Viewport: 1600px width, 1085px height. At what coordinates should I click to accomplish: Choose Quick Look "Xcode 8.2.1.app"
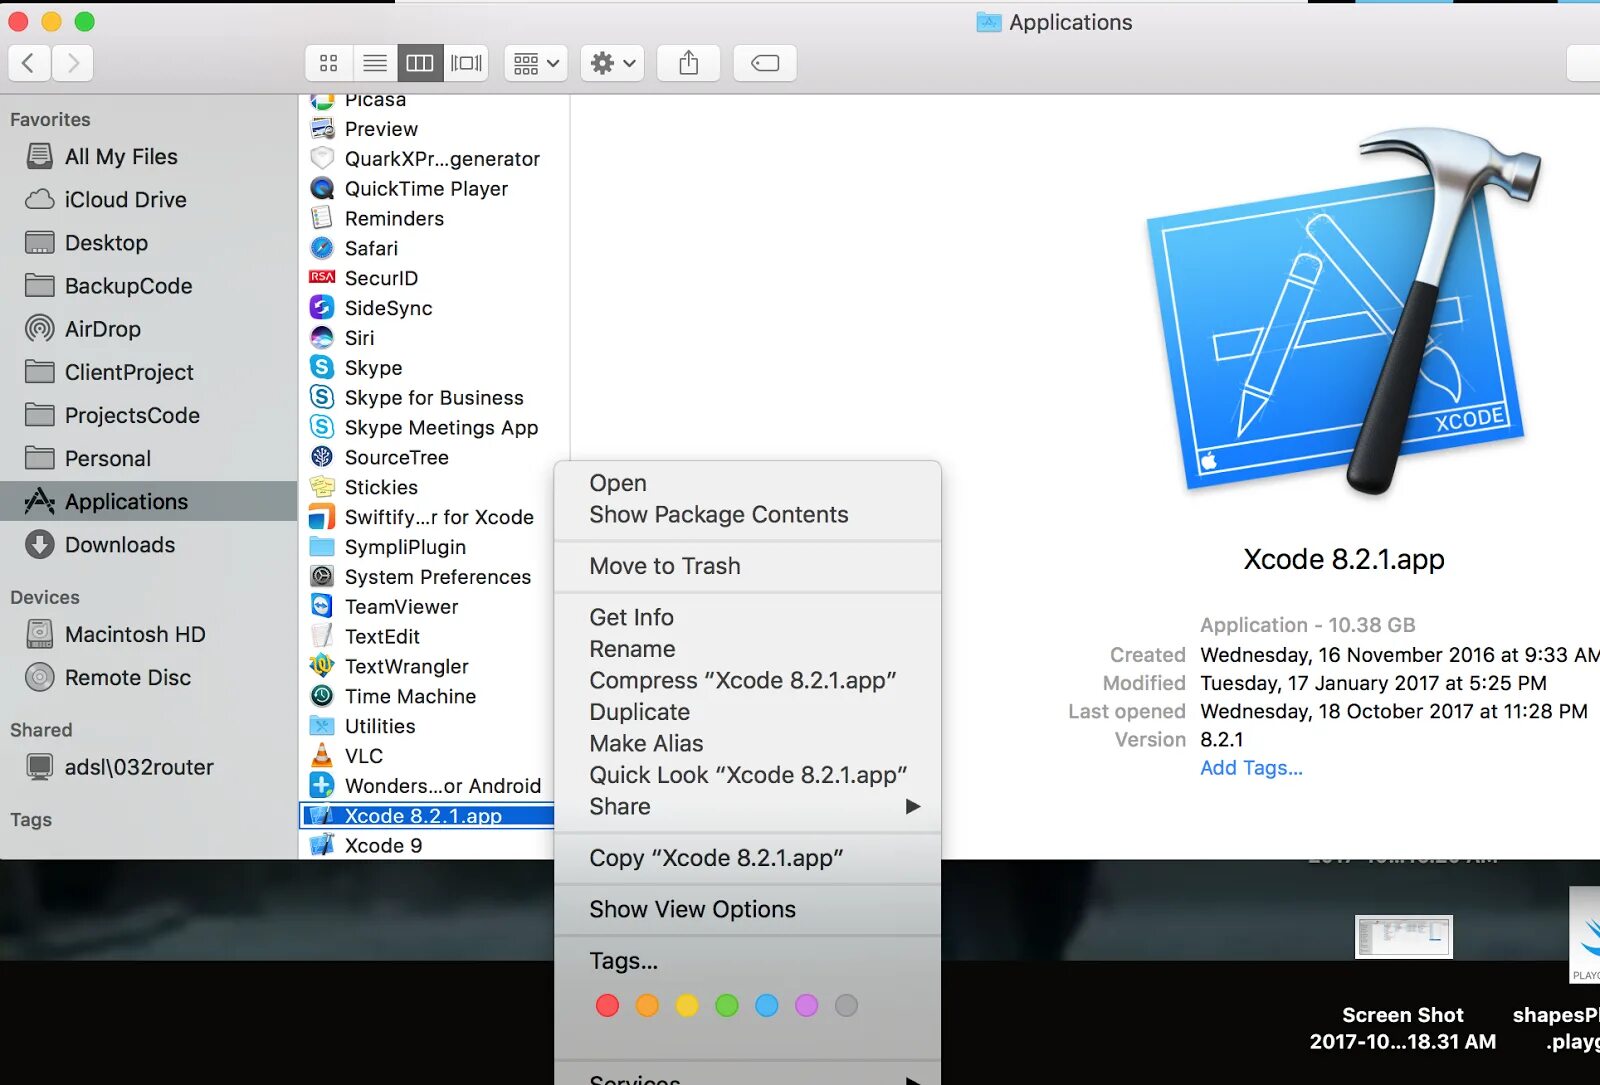click(x=747, y=775)
